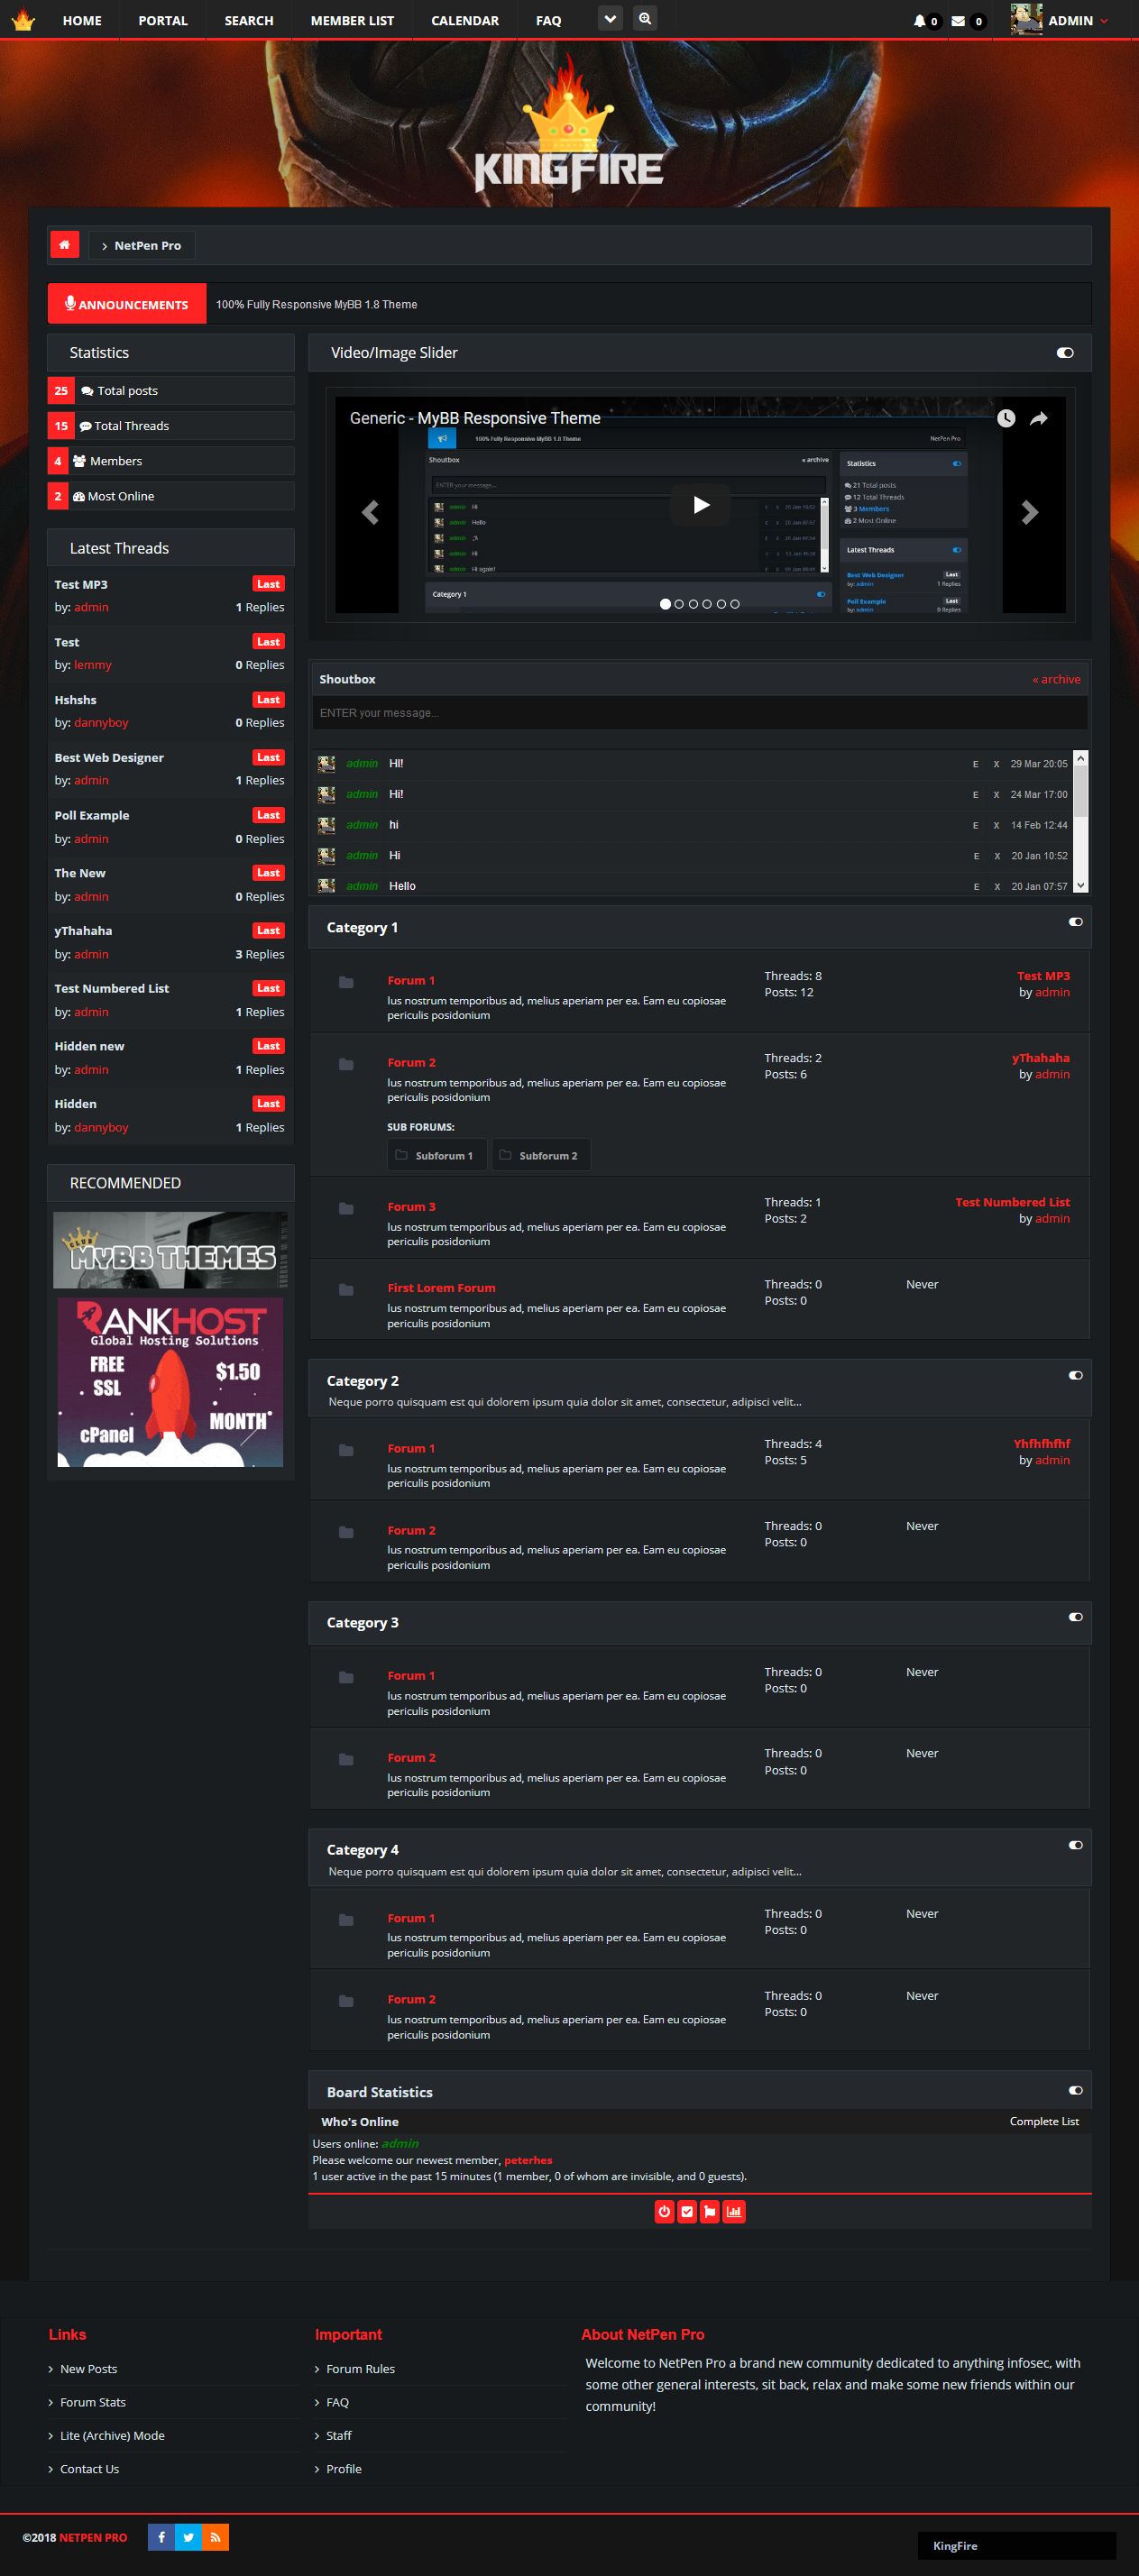
Task: Open the Shoutbox archive link
Action: (1056, 679)
